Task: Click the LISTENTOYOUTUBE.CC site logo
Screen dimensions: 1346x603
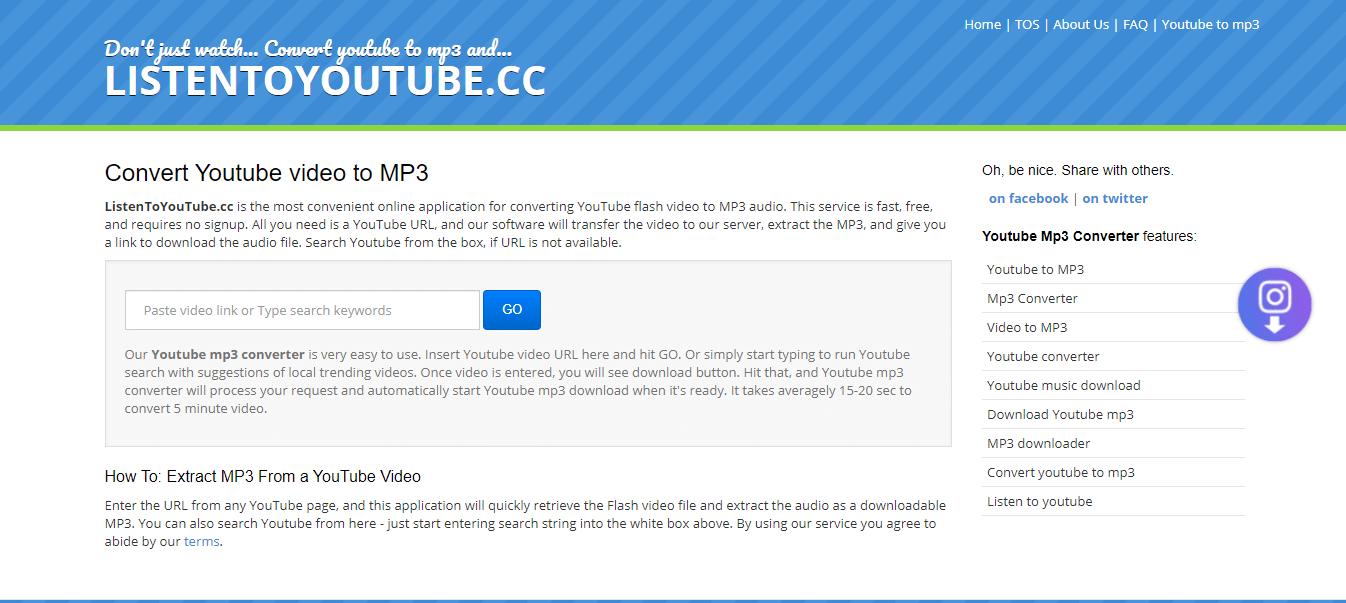Action: pyautogui.click(x=325, y=82)
